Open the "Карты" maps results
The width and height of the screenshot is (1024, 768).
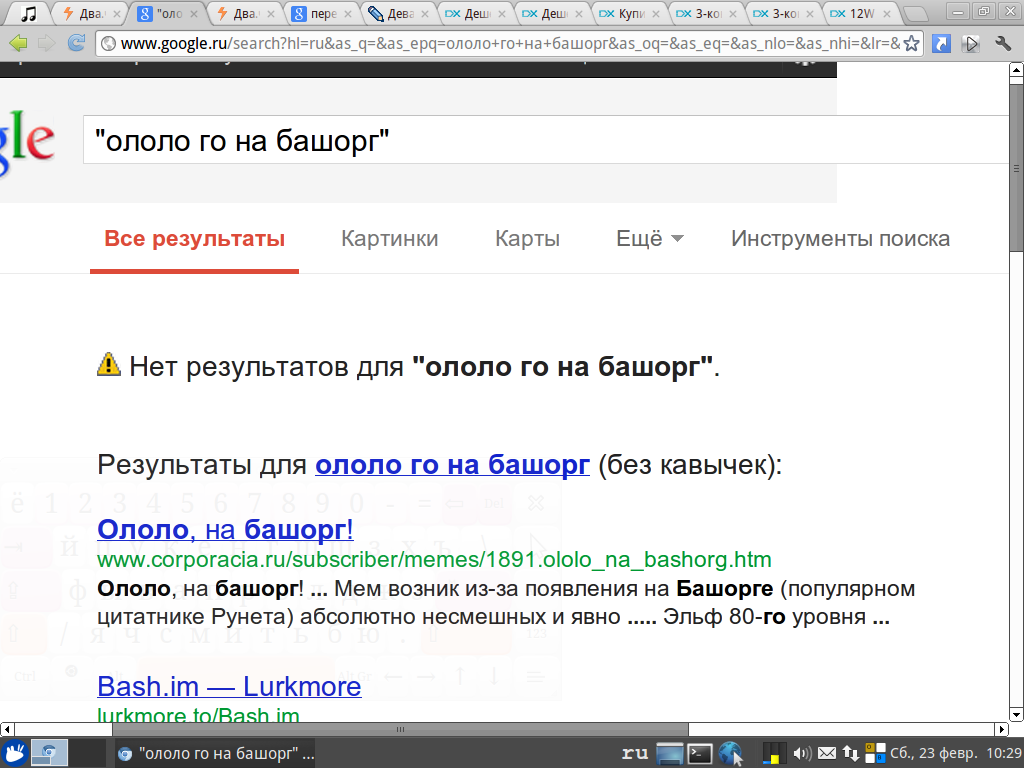click(x=528, y=239)
